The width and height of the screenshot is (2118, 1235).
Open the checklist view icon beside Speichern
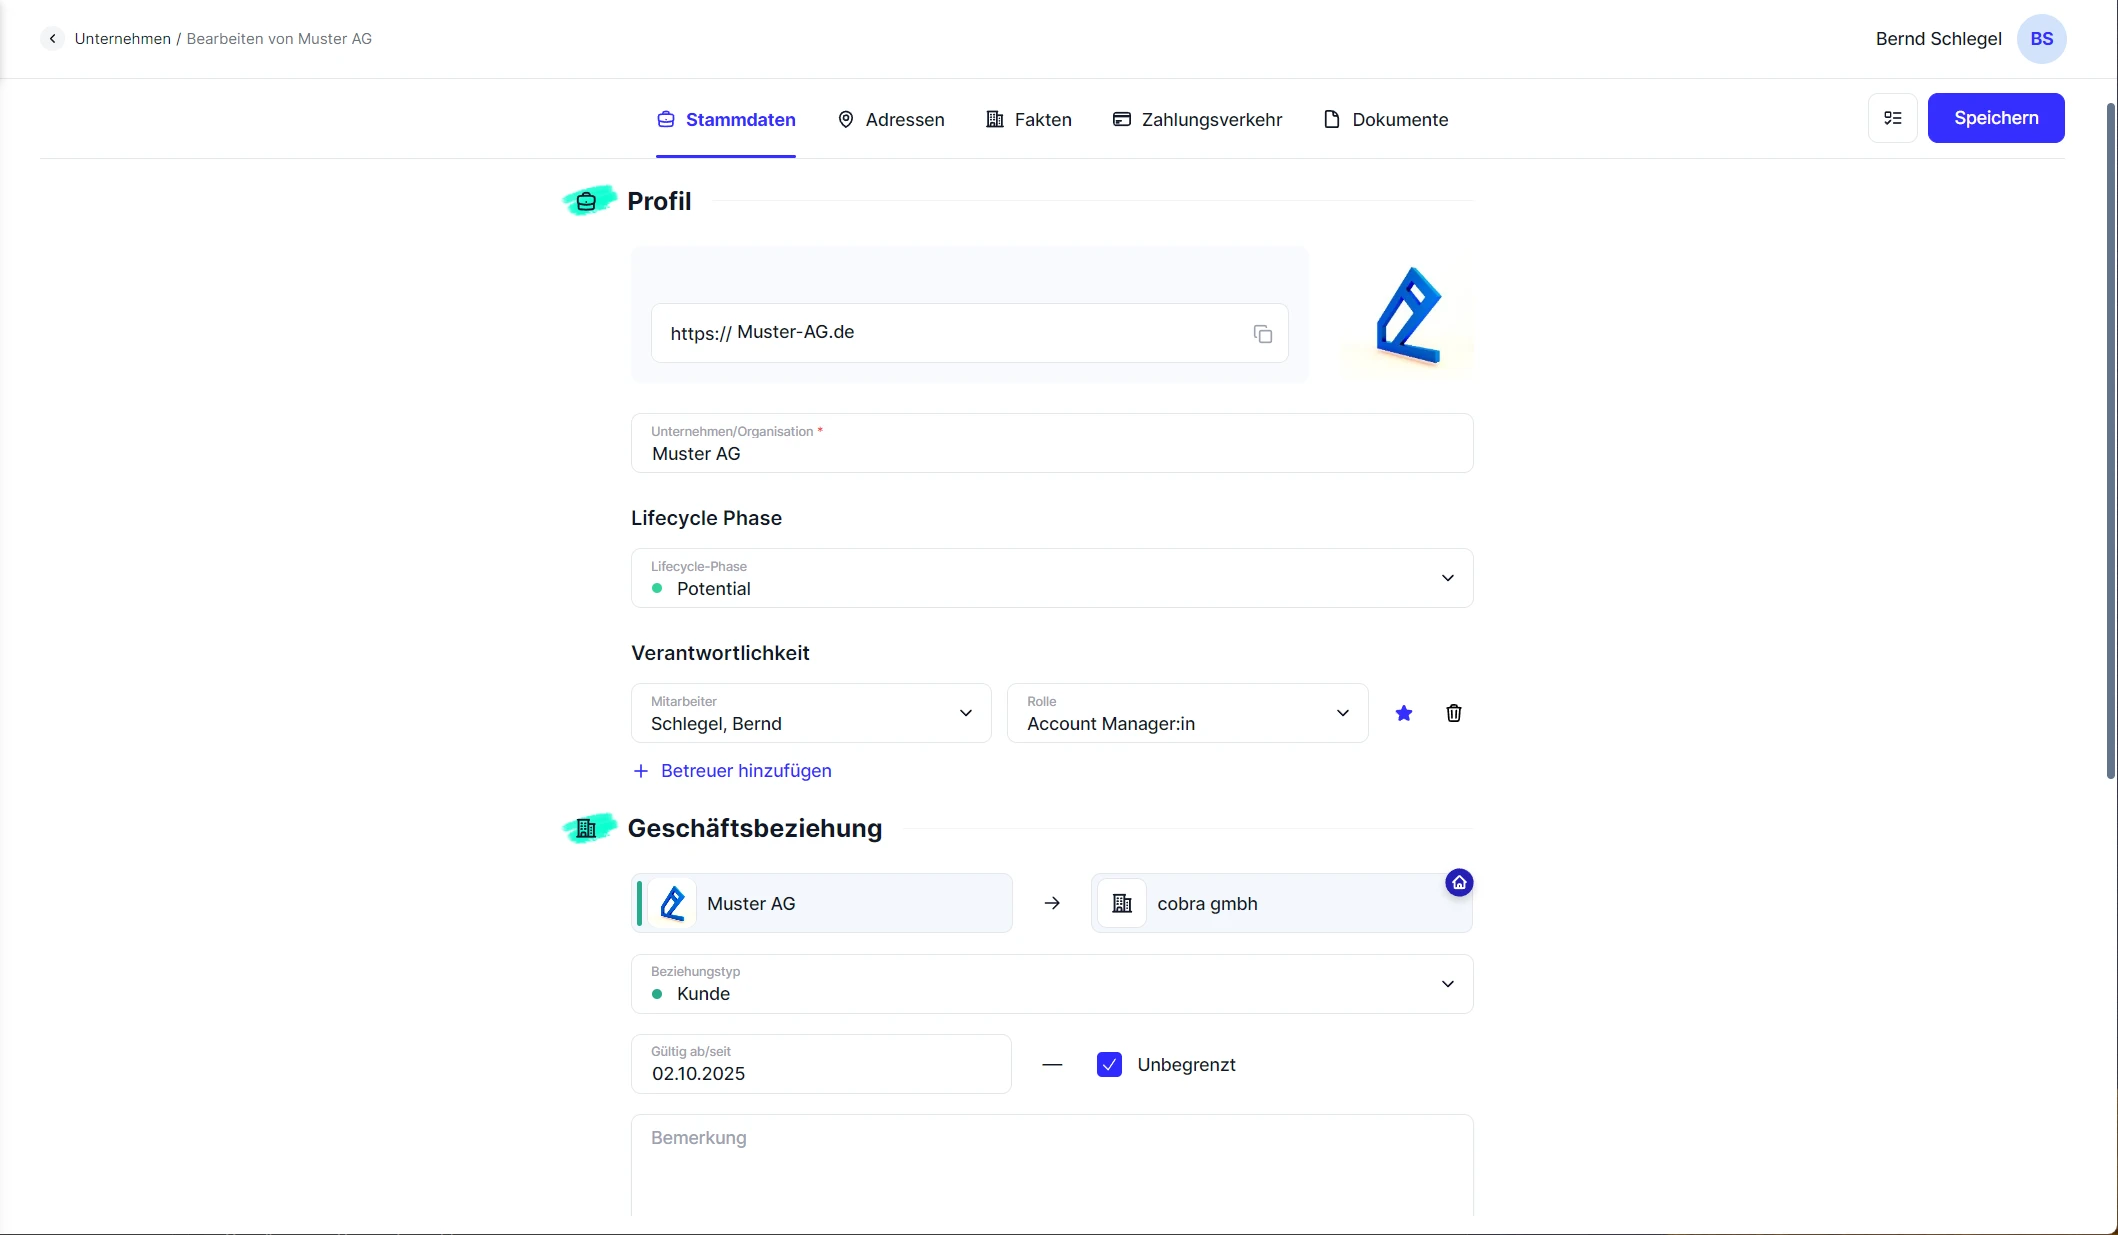pos(1892,118)
